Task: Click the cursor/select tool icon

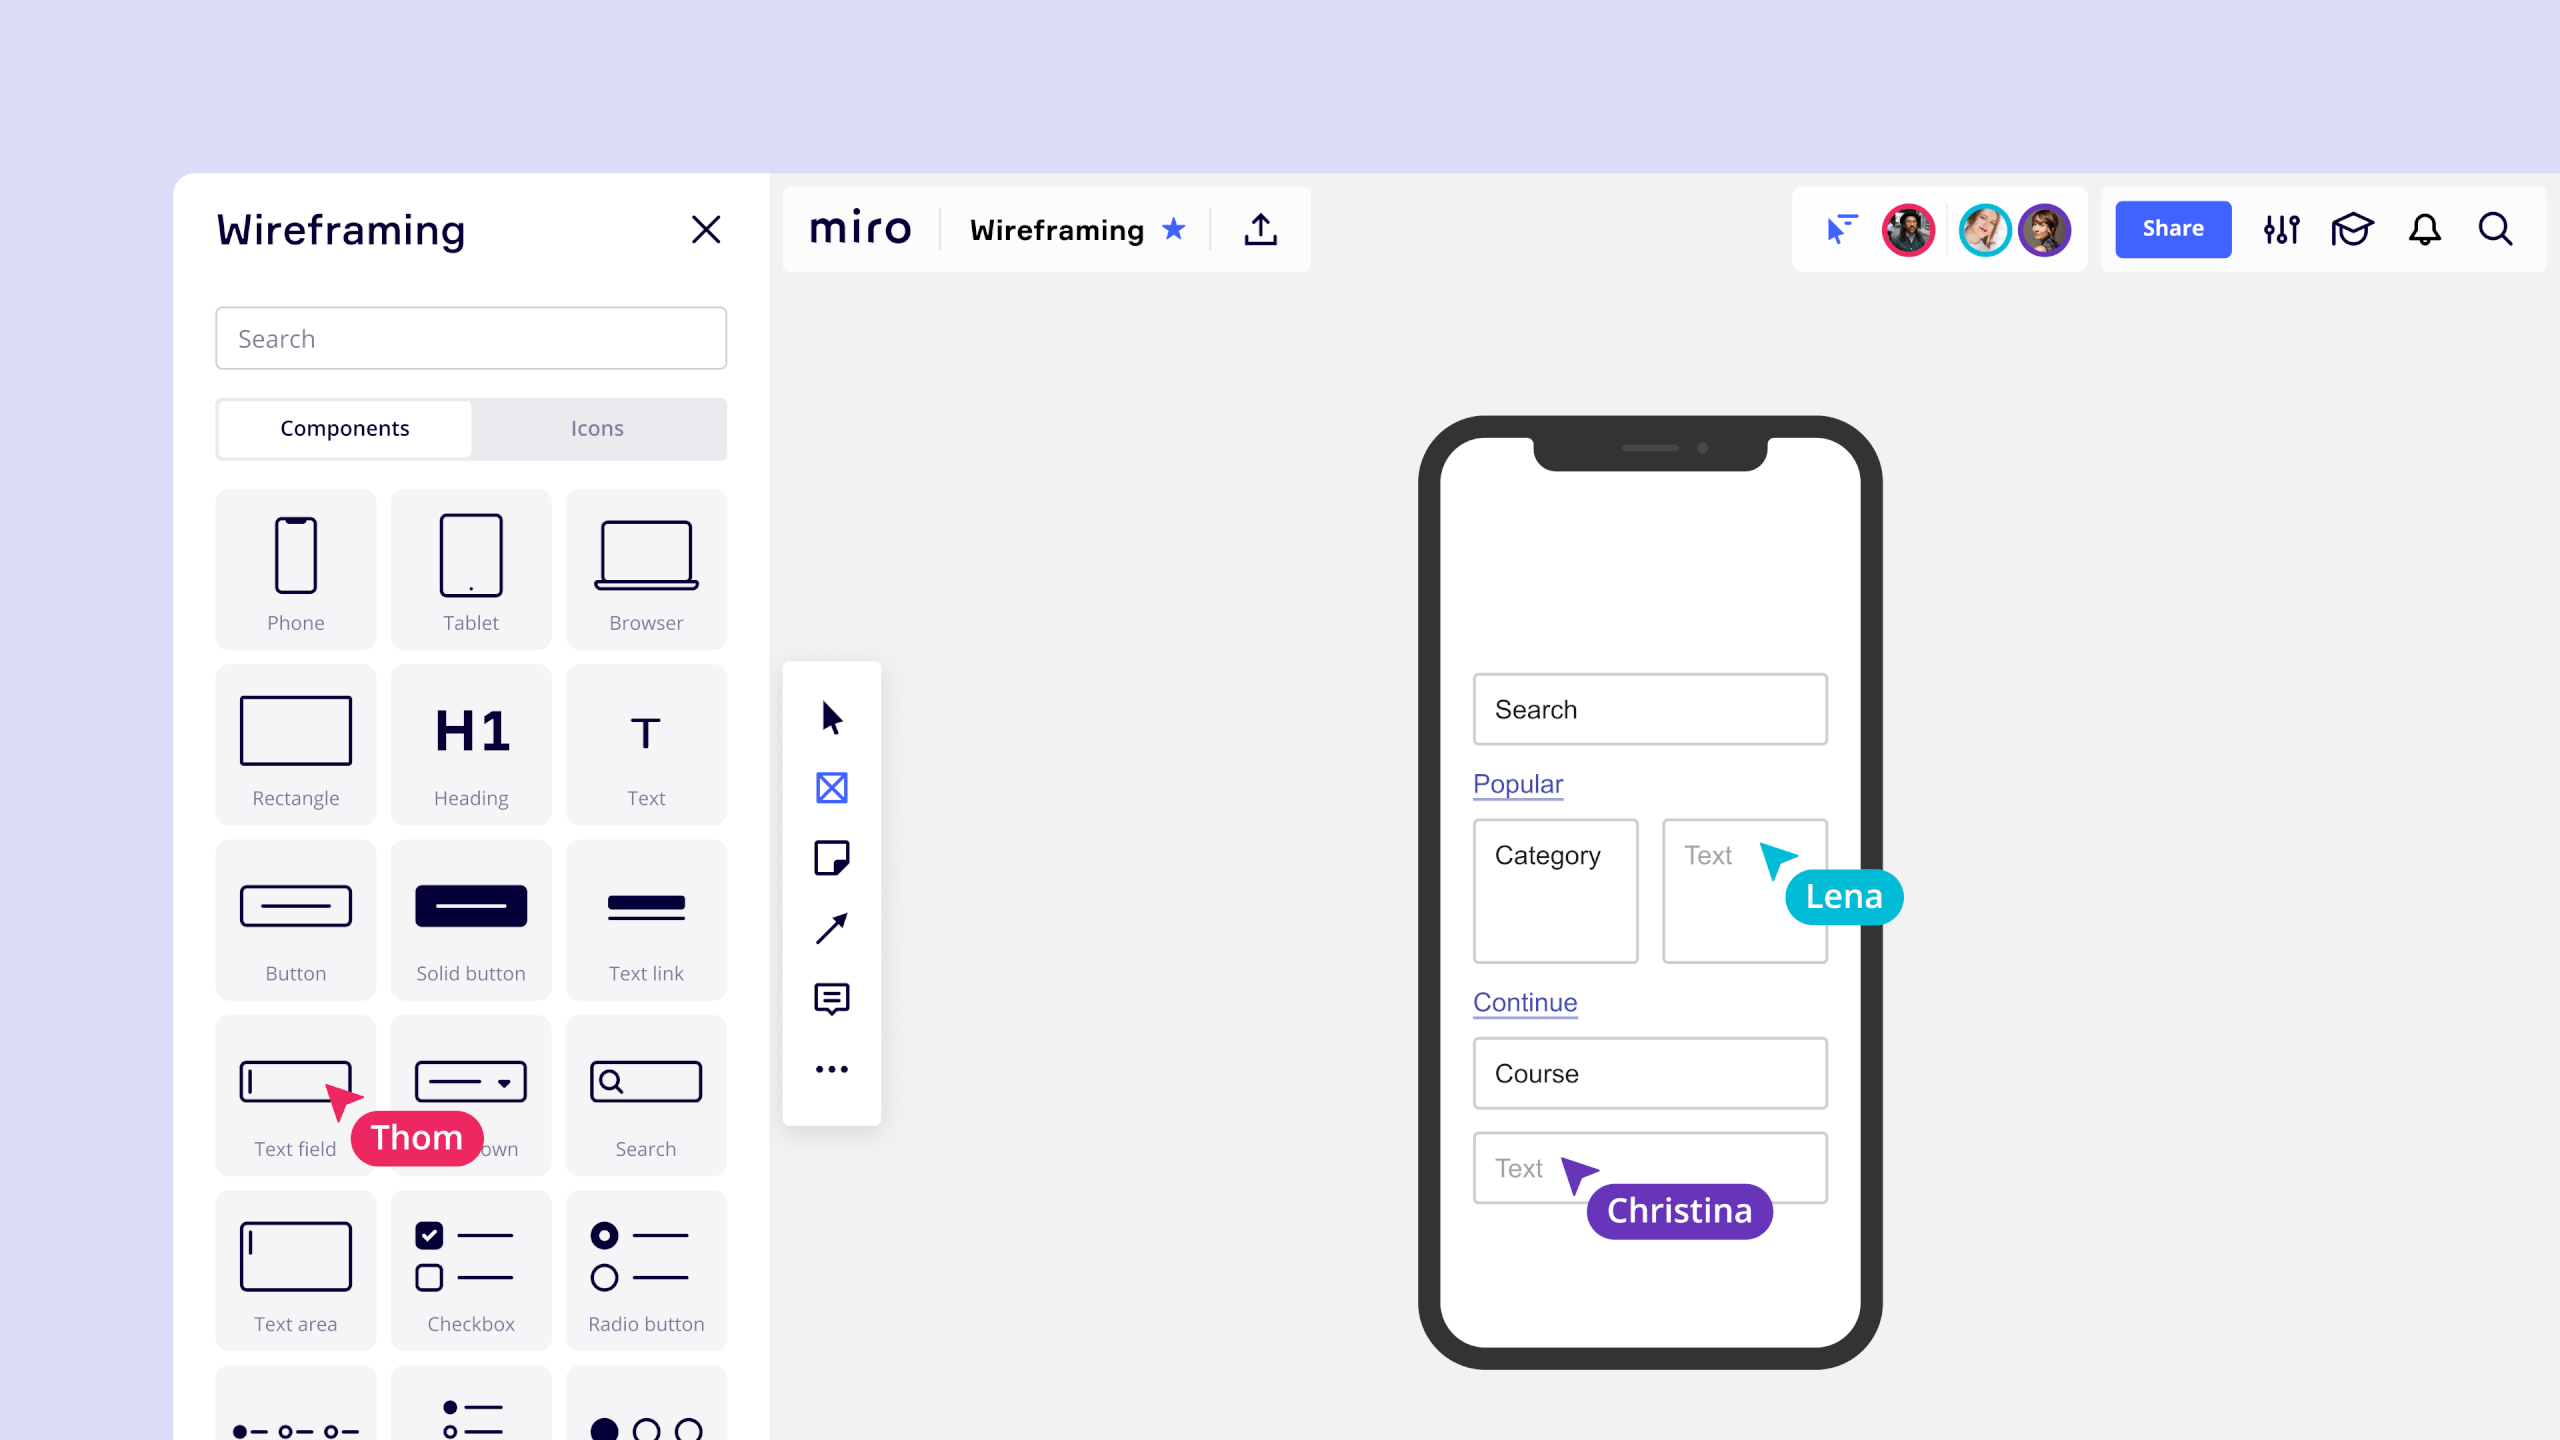Action: click(x=832, y=717)
